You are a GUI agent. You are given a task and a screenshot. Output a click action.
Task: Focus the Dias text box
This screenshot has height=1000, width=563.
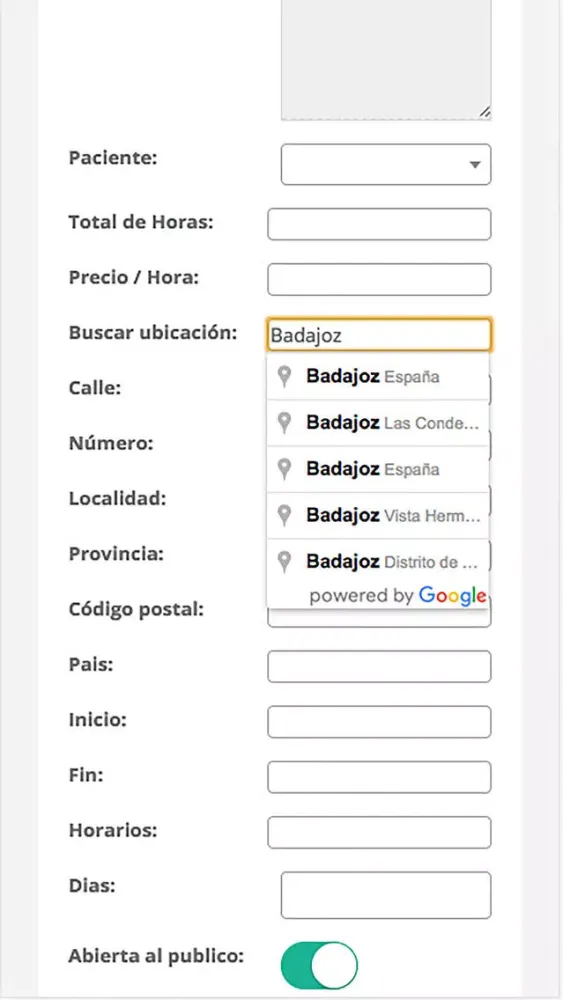point(386,895)
